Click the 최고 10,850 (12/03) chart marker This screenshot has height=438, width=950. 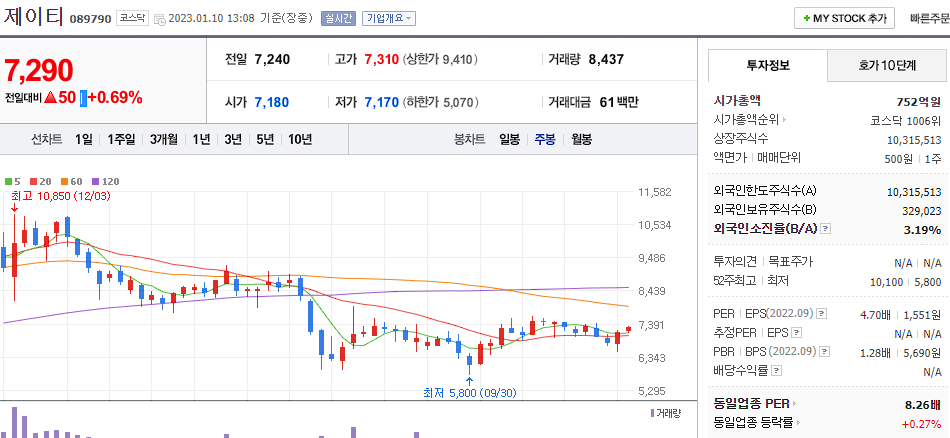click(x=61, y=196)
